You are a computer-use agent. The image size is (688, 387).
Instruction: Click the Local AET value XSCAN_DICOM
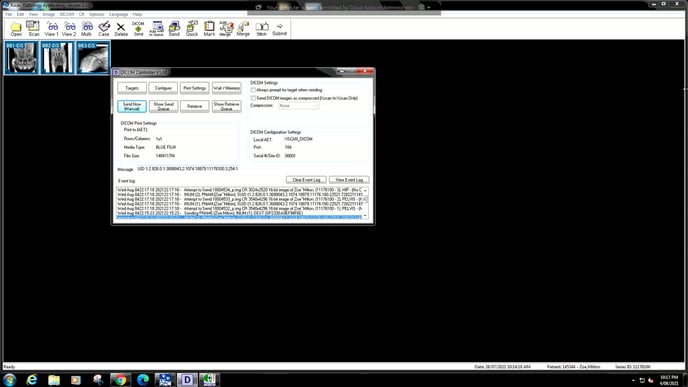click(x=298, y=139)
